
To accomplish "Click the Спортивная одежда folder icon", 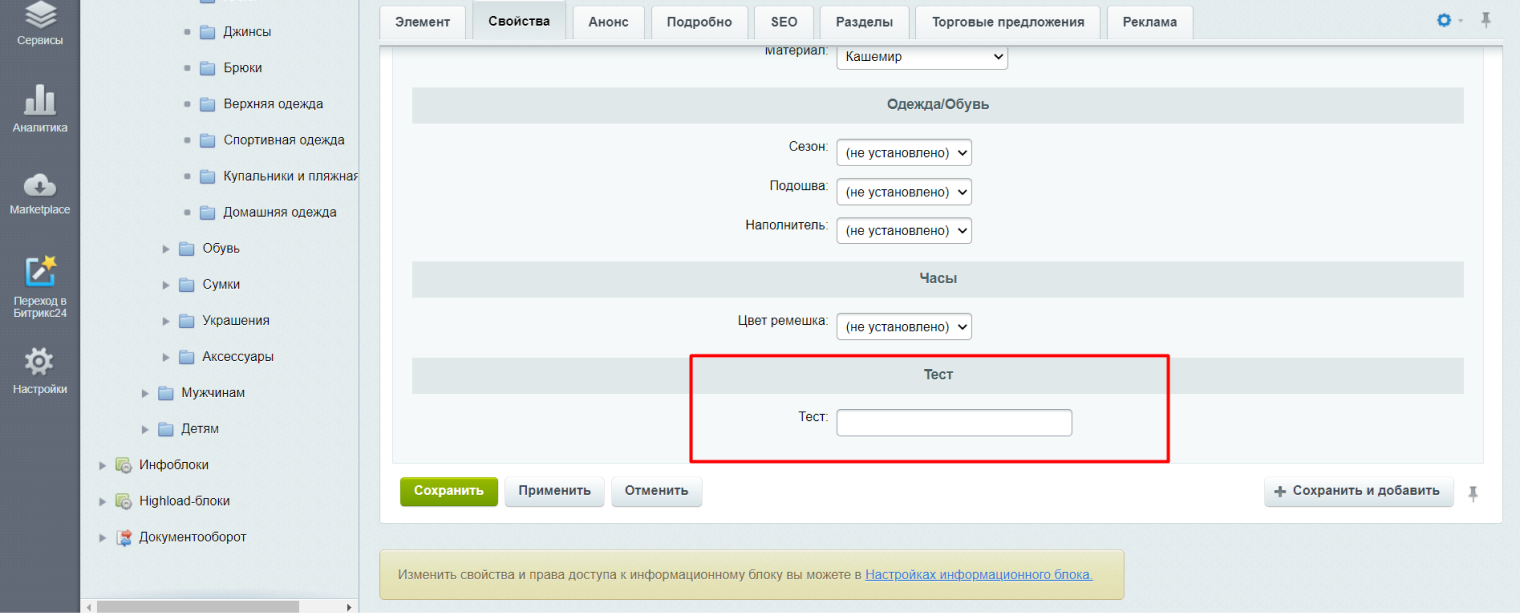I will (208, 140).
